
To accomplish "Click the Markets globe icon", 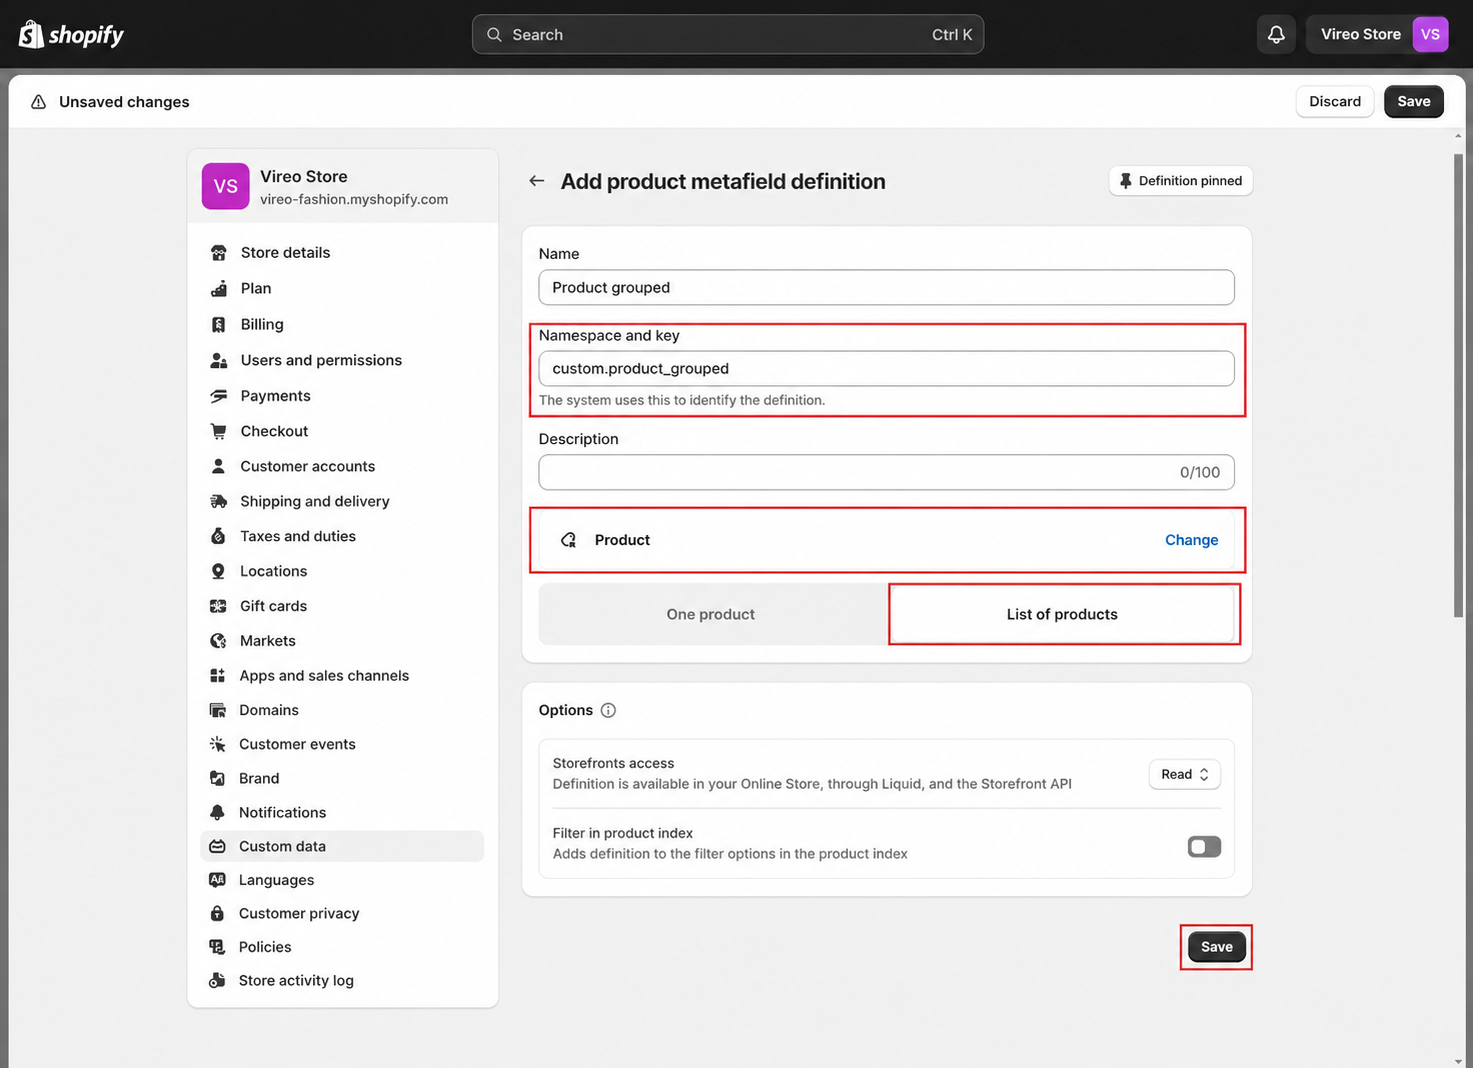I will [218, 641].
